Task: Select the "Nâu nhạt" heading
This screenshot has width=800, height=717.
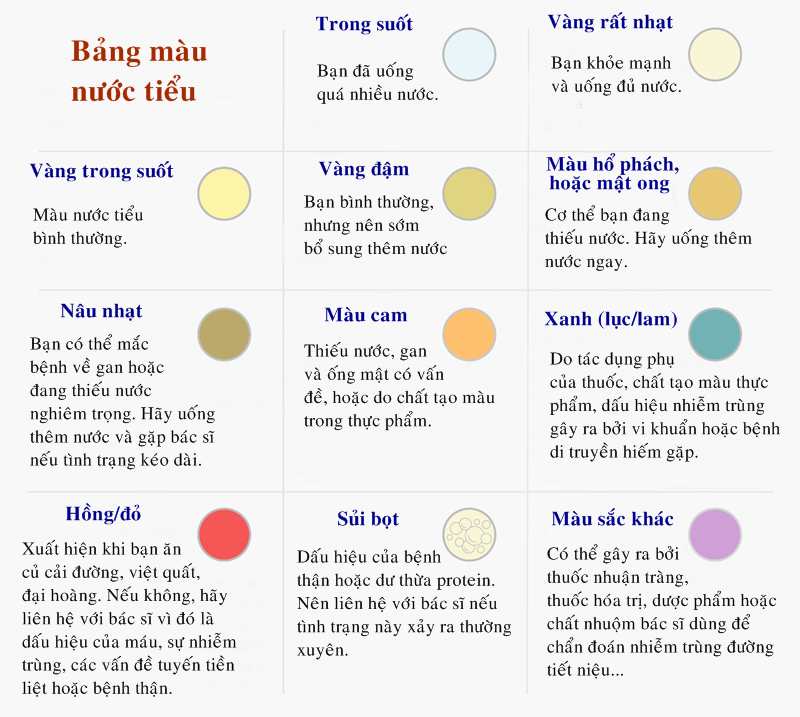Action: point(101,311)
